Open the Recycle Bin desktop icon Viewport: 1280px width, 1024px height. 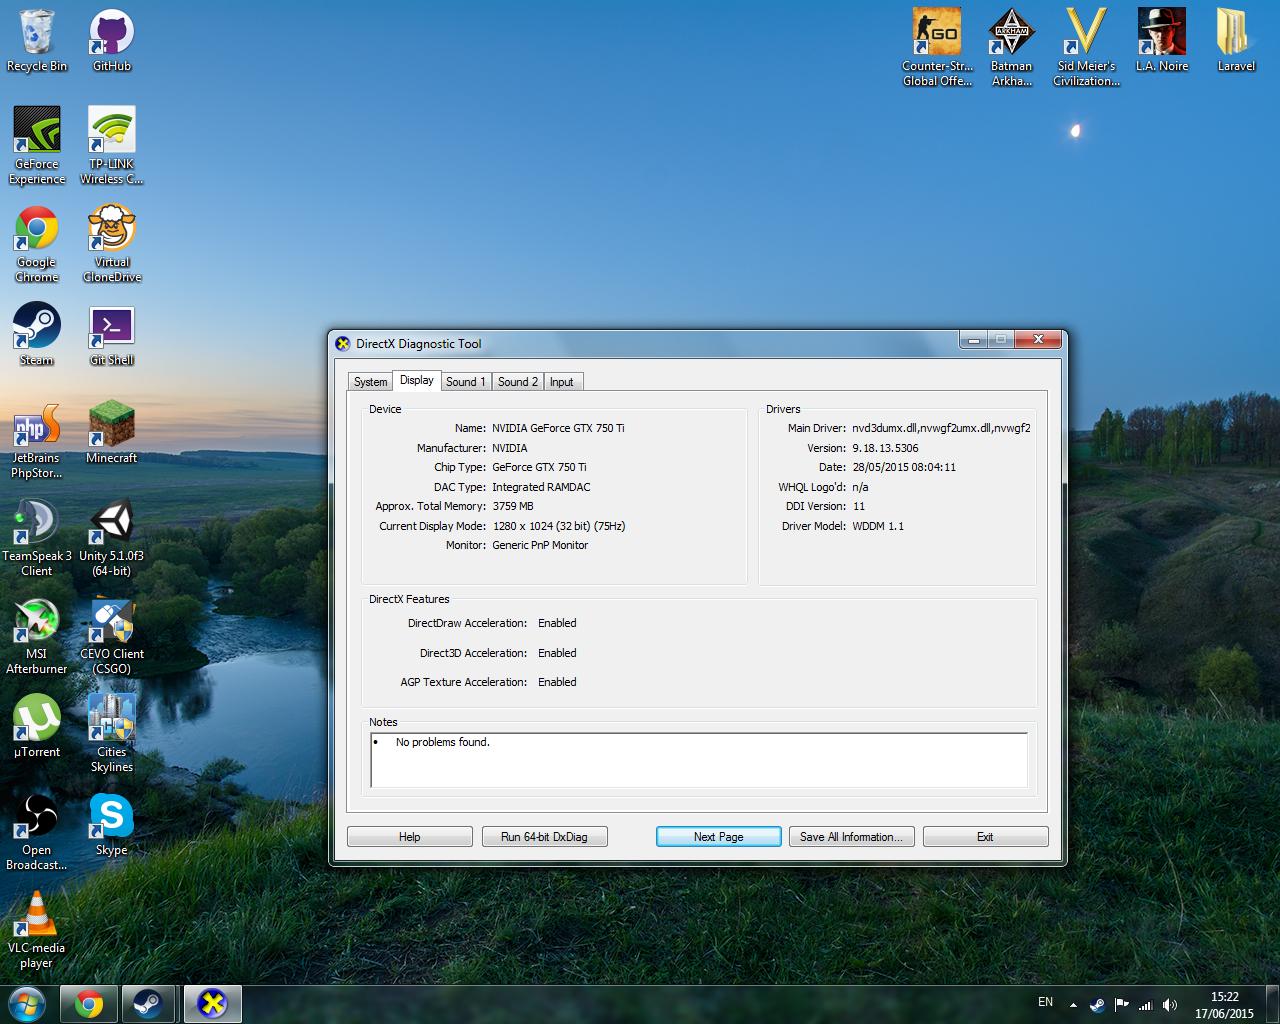click(x=37, y=41)
